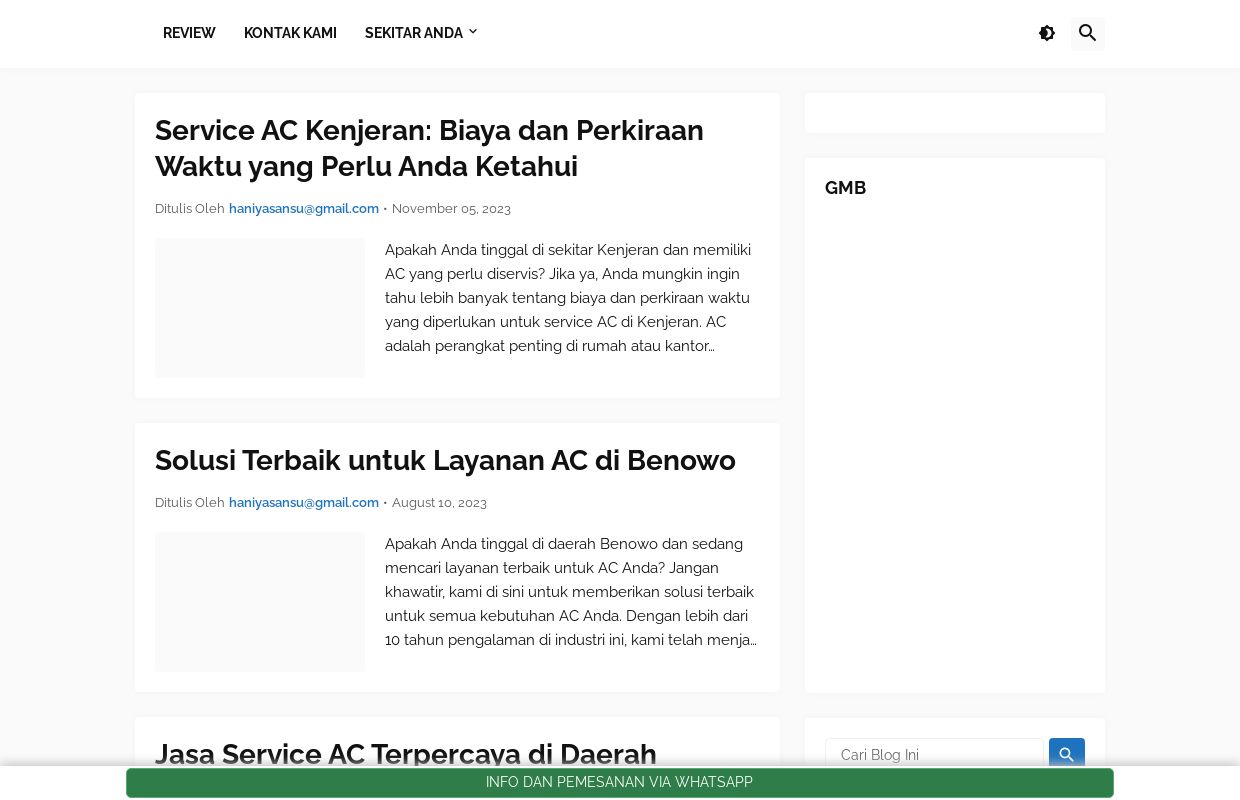
Task: Open the article about Service AC Kenjeran
Action: [x=429, y=148]
